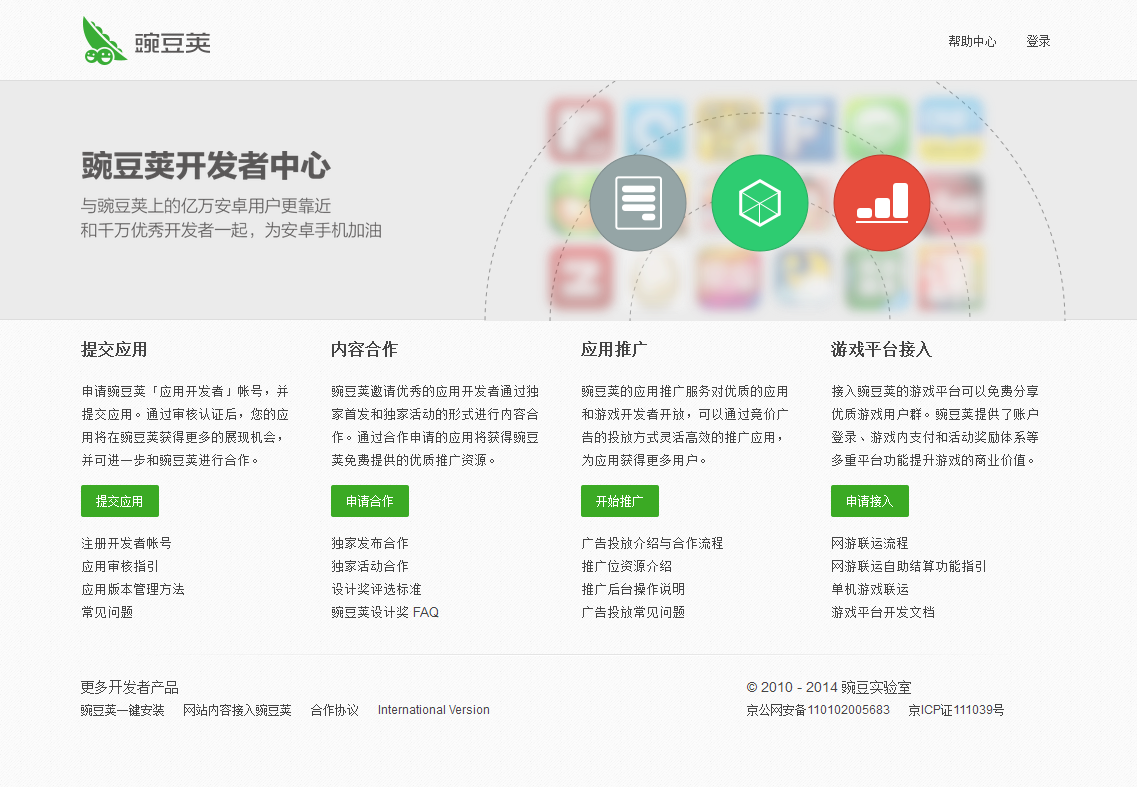Go to 独家发布合作 link
Viewport: 1137px width, 787px height.
tap(370, 543)
